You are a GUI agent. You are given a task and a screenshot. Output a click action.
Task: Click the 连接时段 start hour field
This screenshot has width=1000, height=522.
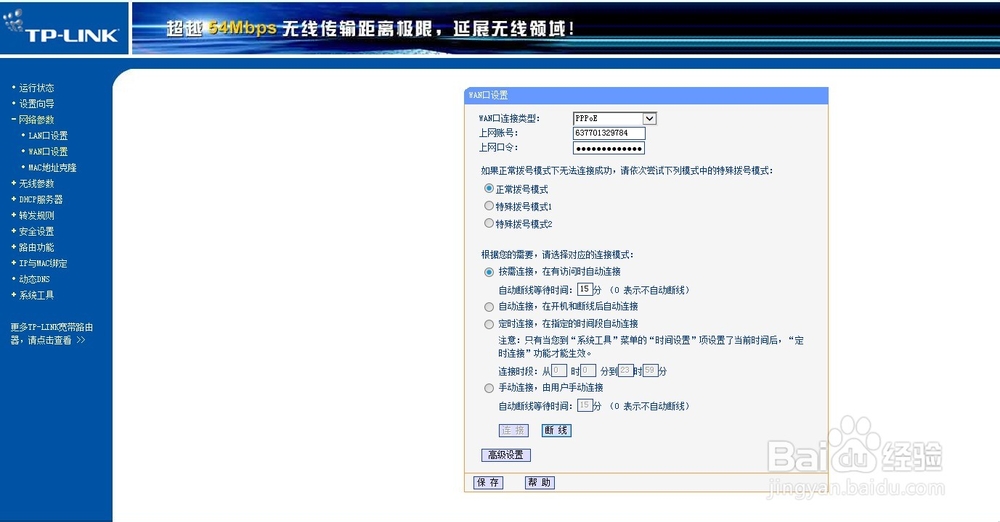559,371
